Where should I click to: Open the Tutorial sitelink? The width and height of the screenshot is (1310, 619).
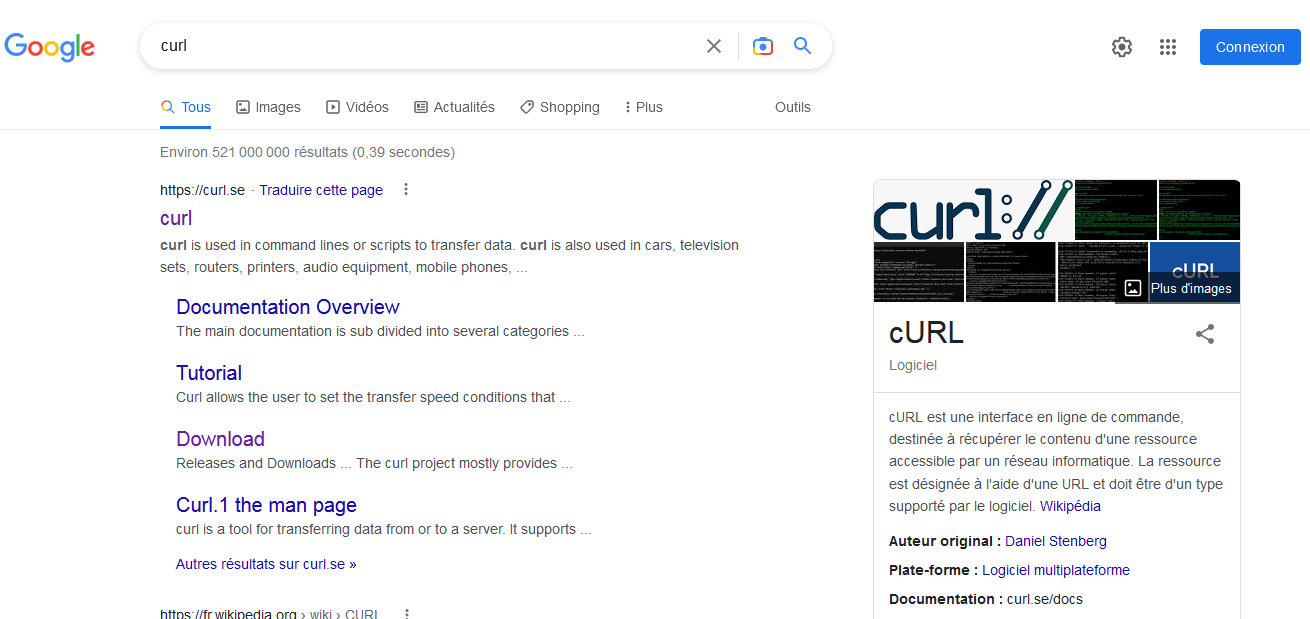209,373
